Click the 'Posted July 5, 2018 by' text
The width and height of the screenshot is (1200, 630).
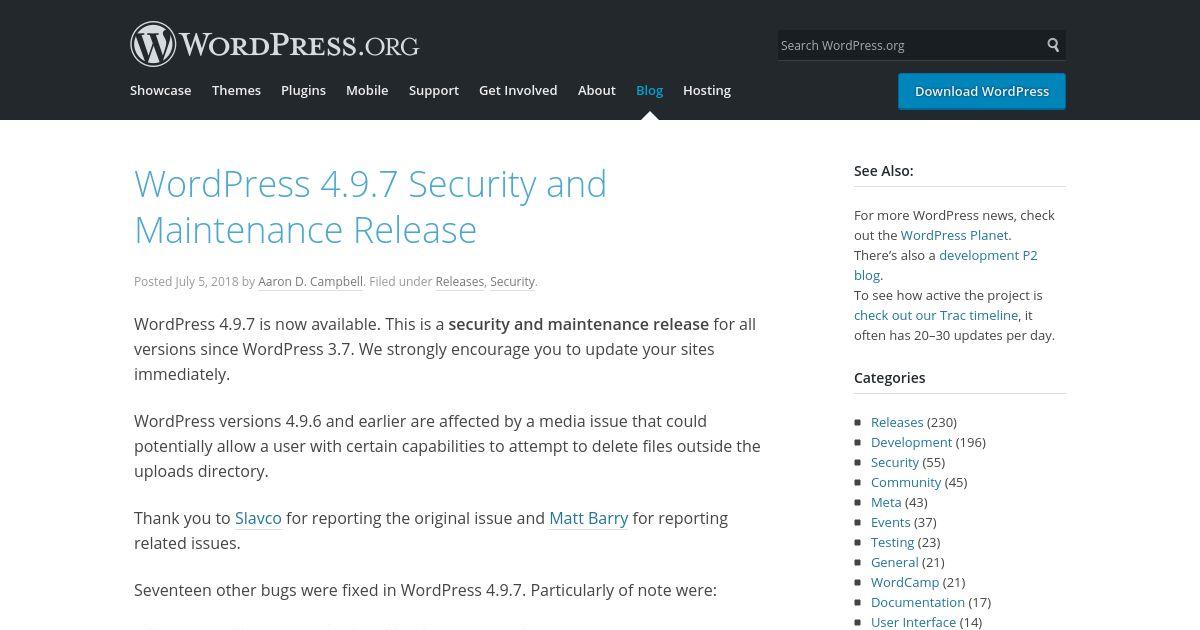point(195,282)
